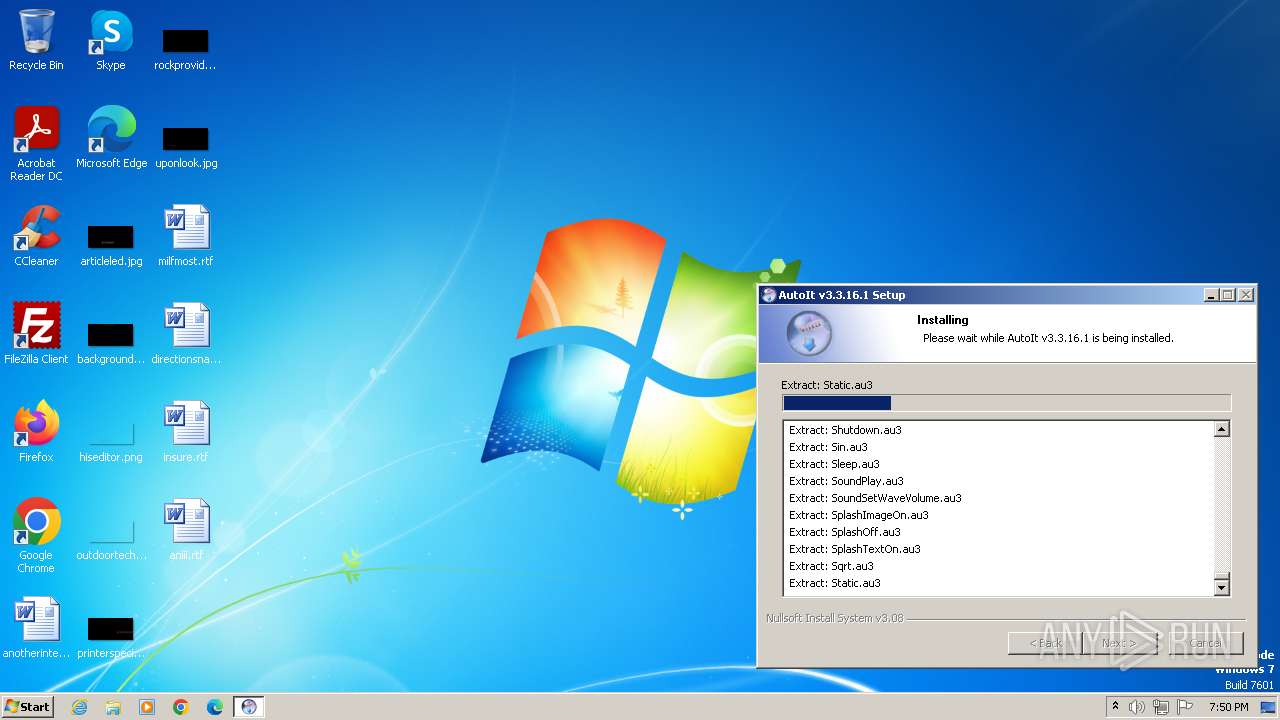This screenshot has height=720, width=1280.
Task: Select hiseditor.png file icon
Action: [x=111, y=440]
